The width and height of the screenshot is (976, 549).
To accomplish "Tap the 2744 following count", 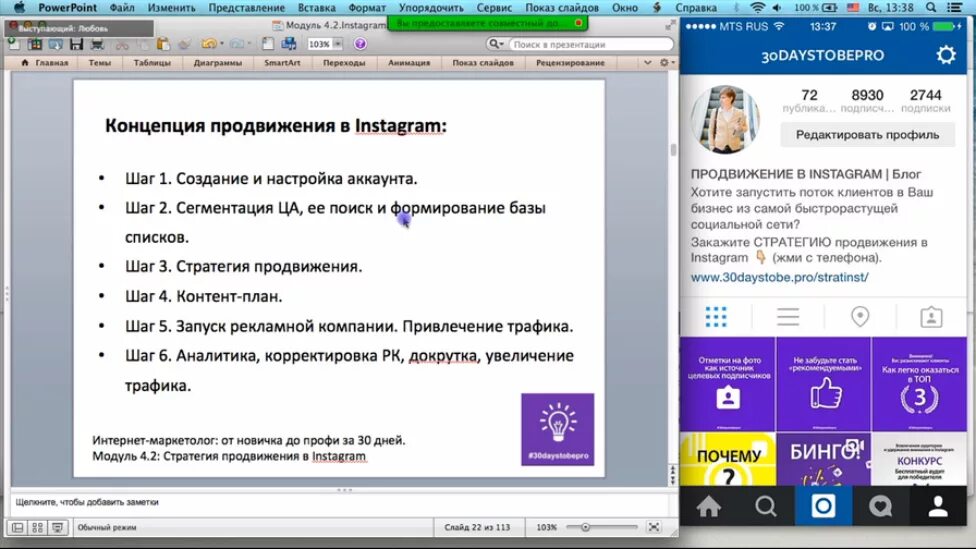I will (x=925, y=95).
